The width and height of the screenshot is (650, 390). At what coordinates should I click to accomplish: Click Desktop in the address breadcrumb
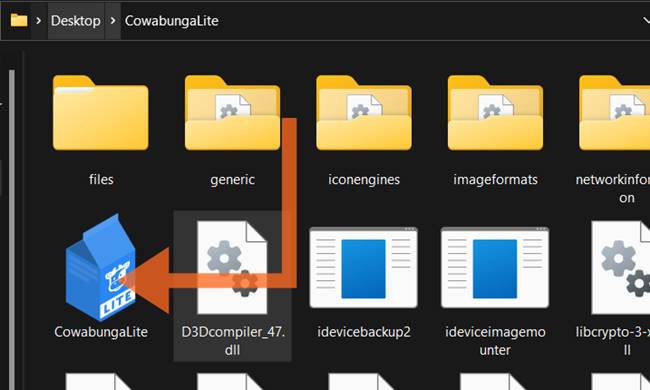(75, 21)
